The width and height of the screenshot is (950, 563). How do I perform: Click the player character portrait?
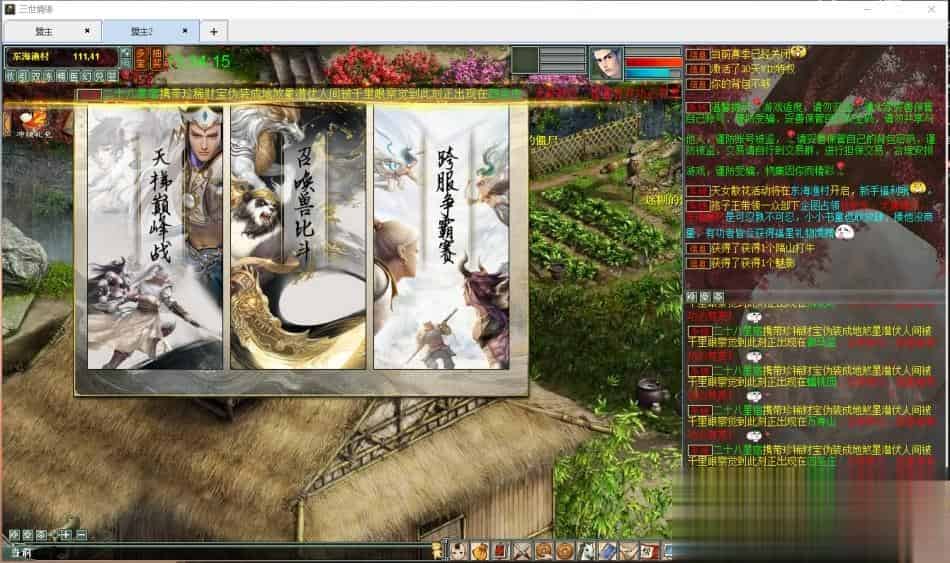point(606,62)
